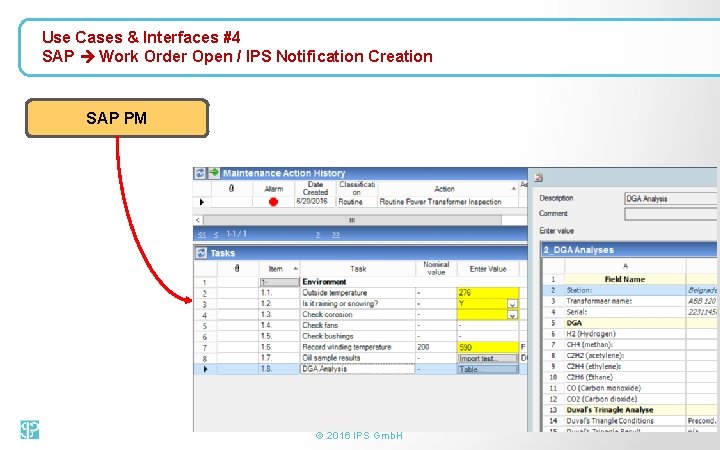This screenshot has height=450, width=720.
Task: Click the red alarm indicator in the Routine row
Action: (x=273, y=202)
